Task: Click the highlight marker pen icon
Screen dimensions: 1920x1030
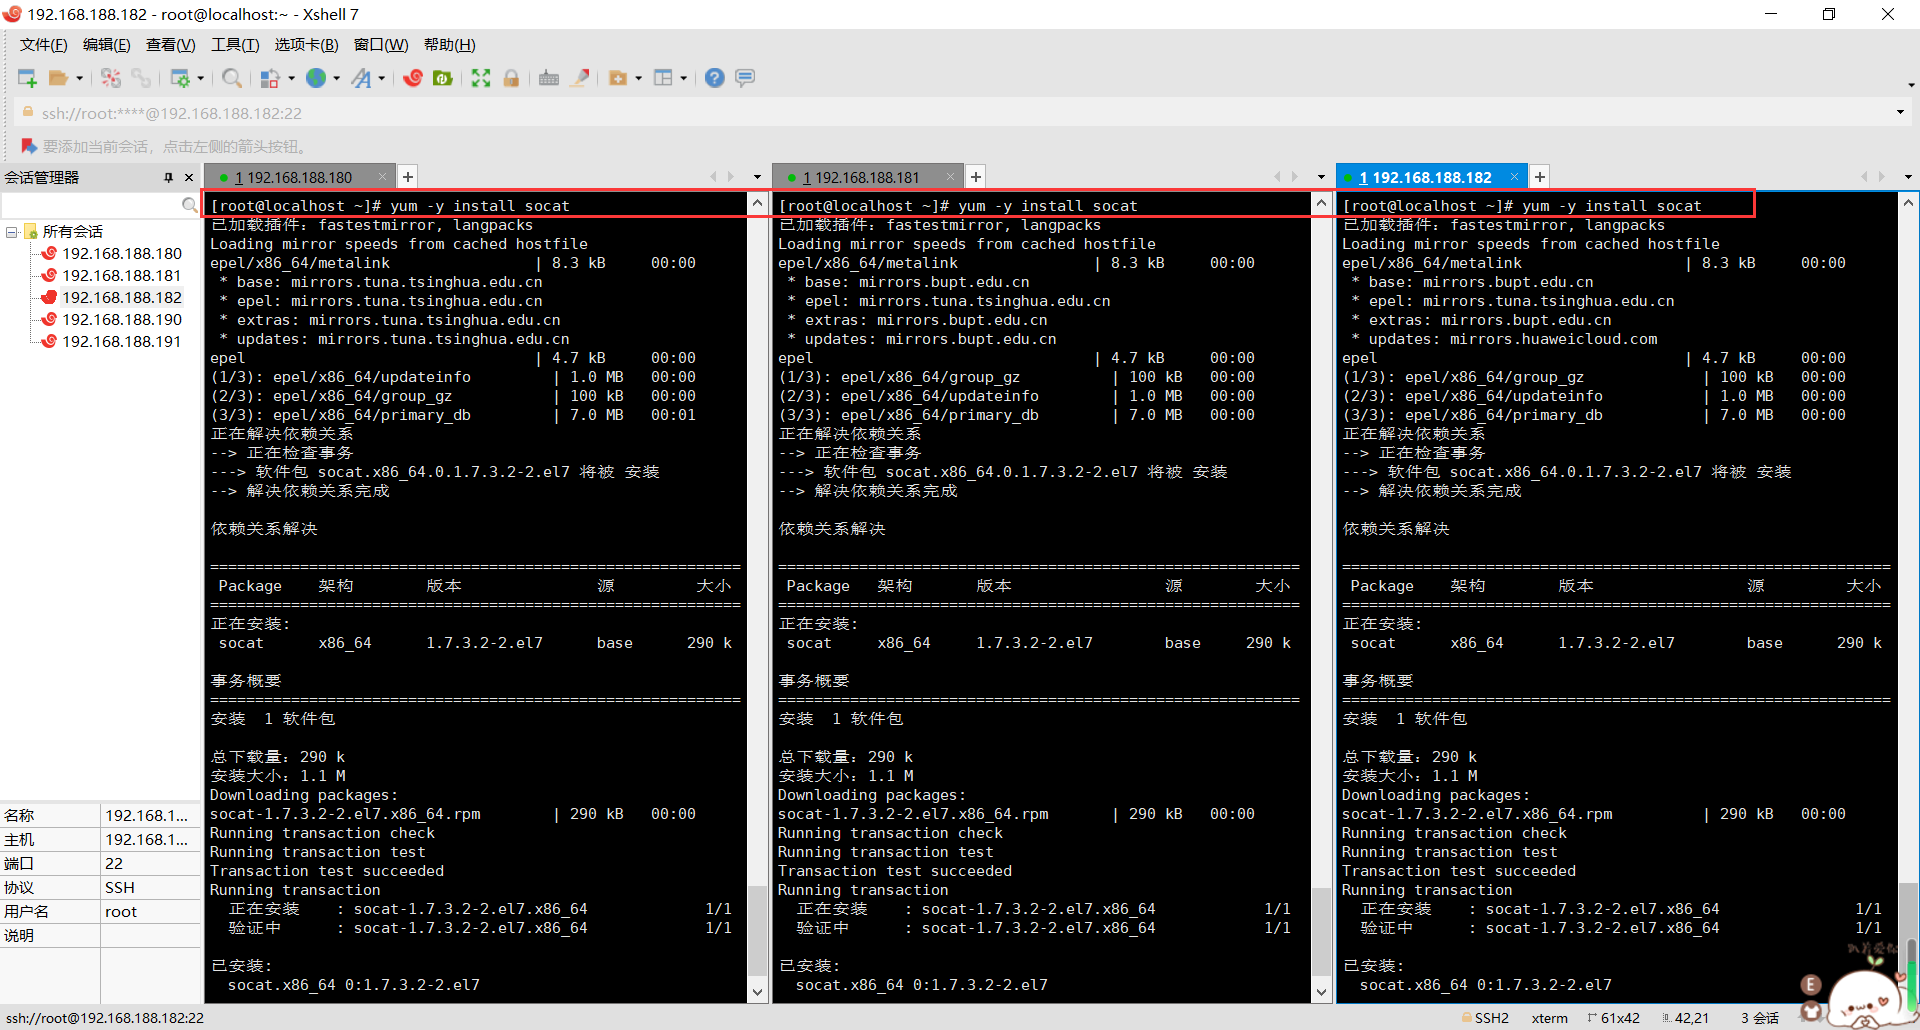Action: coord(580,78)
